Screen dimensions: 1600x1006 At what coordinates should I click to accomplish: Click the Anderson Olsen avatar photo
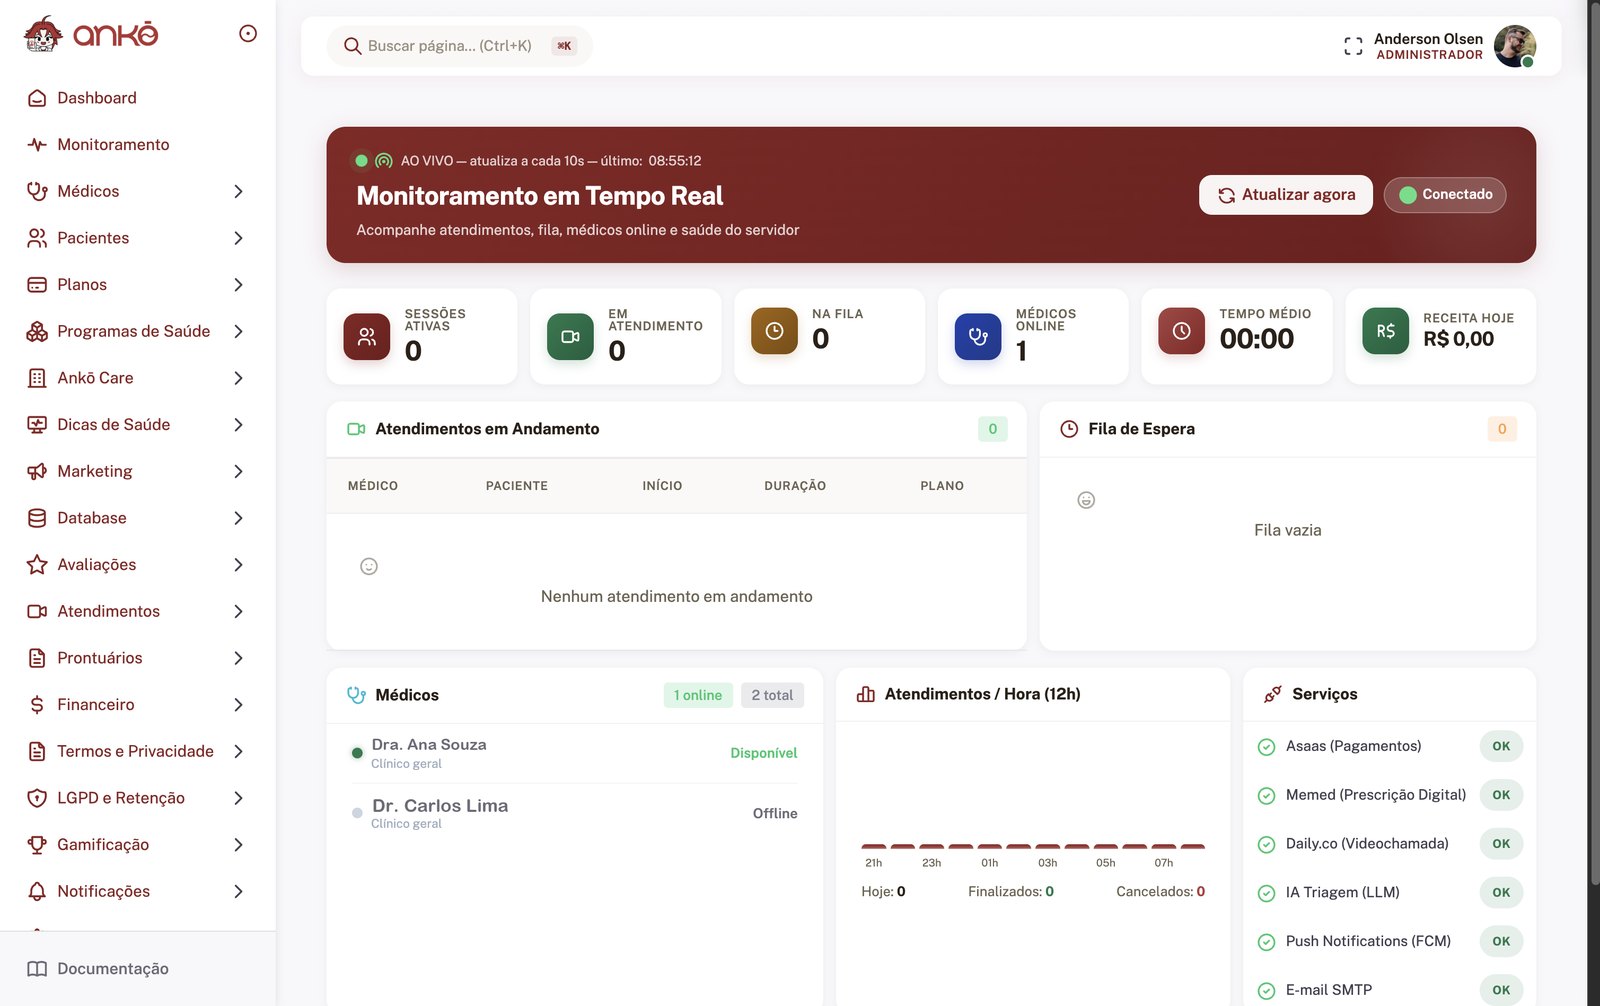click(x=1514, y=46)
